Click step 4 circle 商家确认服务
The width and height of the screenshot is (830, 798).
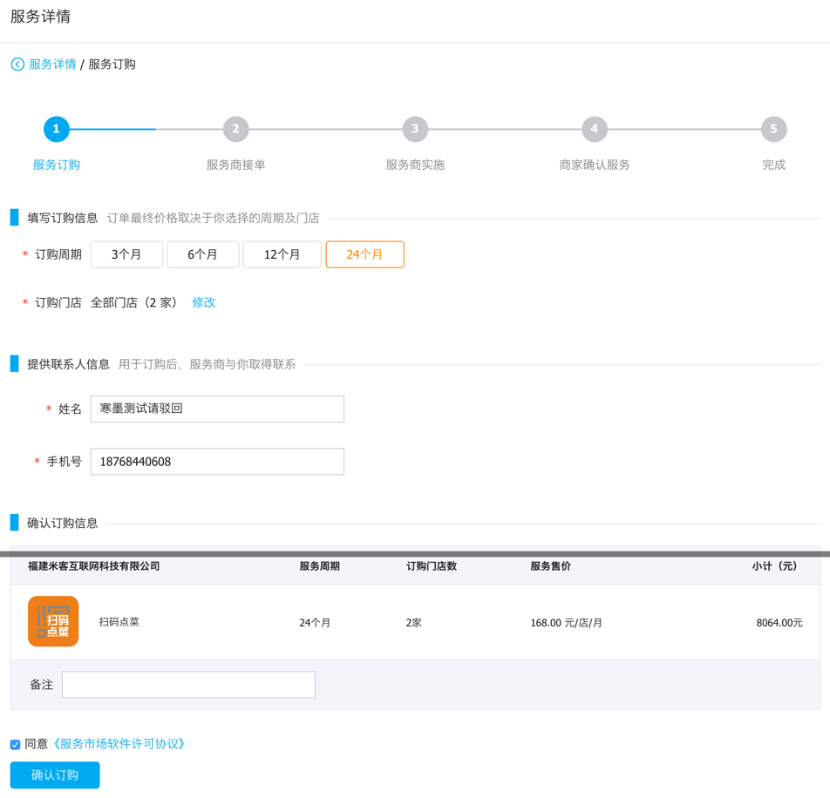point(594,129)
